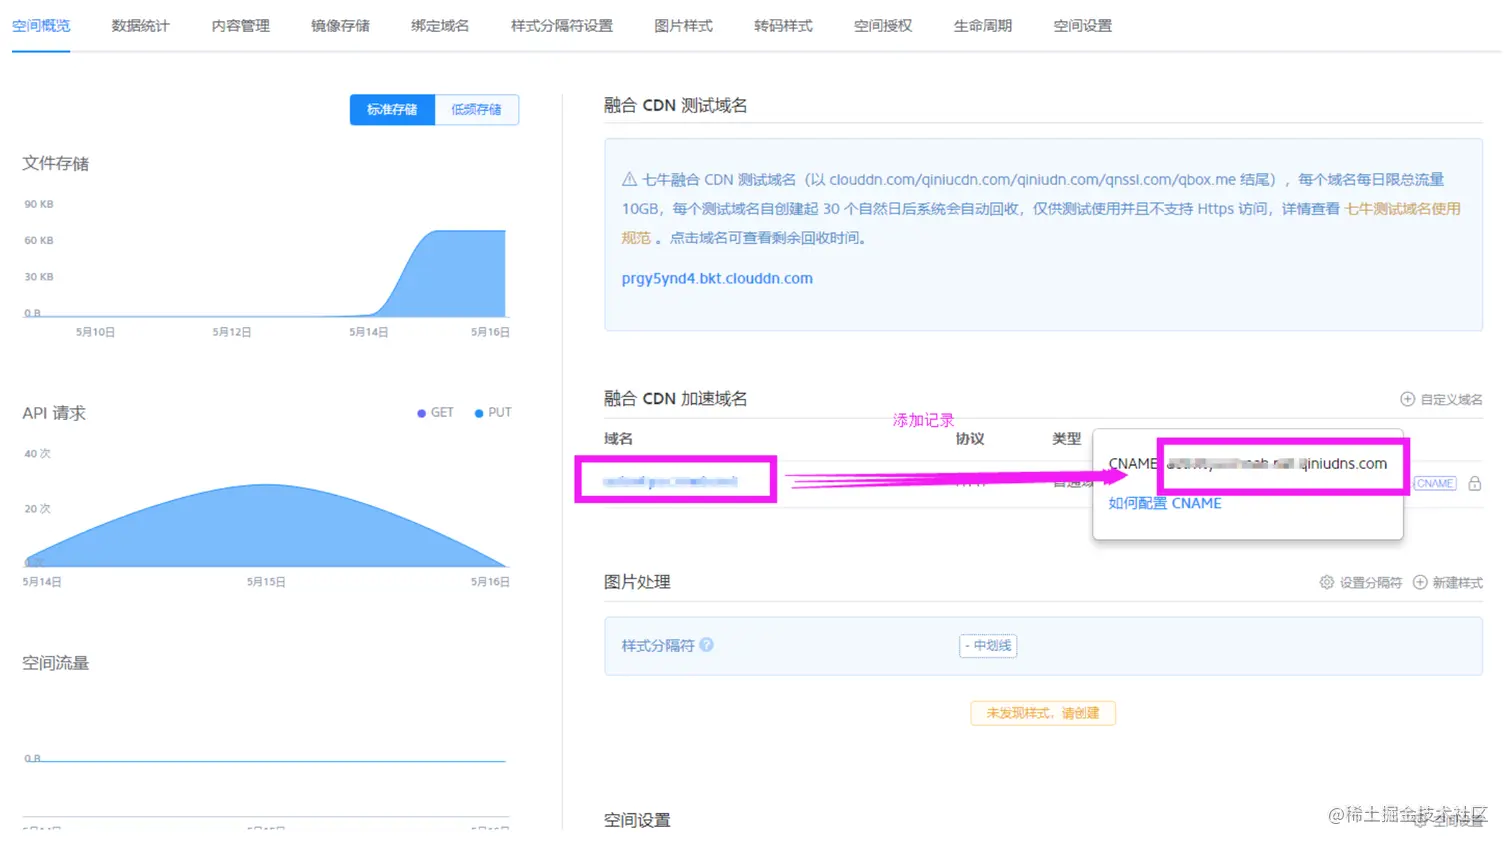
Task: Switch to the 镜像存储 tab
Action: pos(341,26)
